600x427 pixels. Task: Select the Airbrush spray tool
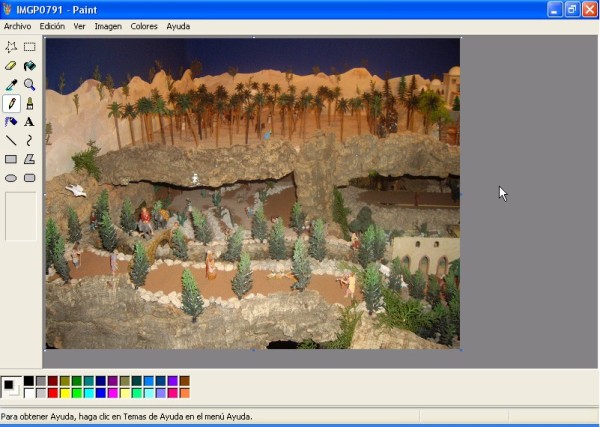coord(11,122)
